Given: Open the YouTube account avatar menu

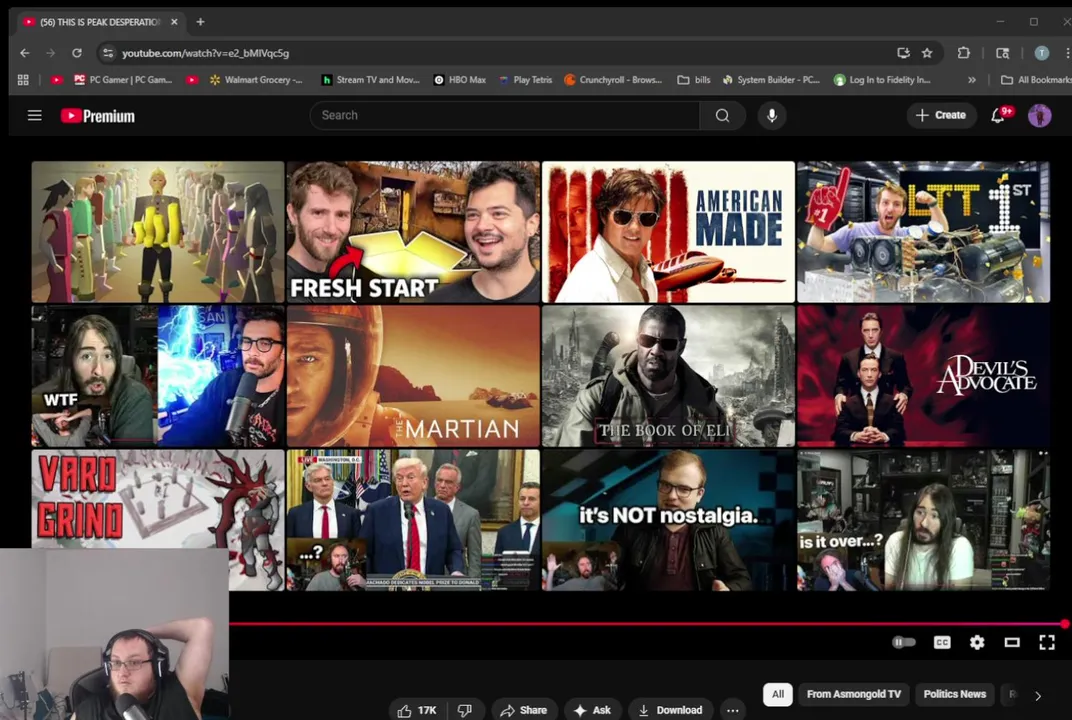Looking at the screenshot, I should (1040, 116).
